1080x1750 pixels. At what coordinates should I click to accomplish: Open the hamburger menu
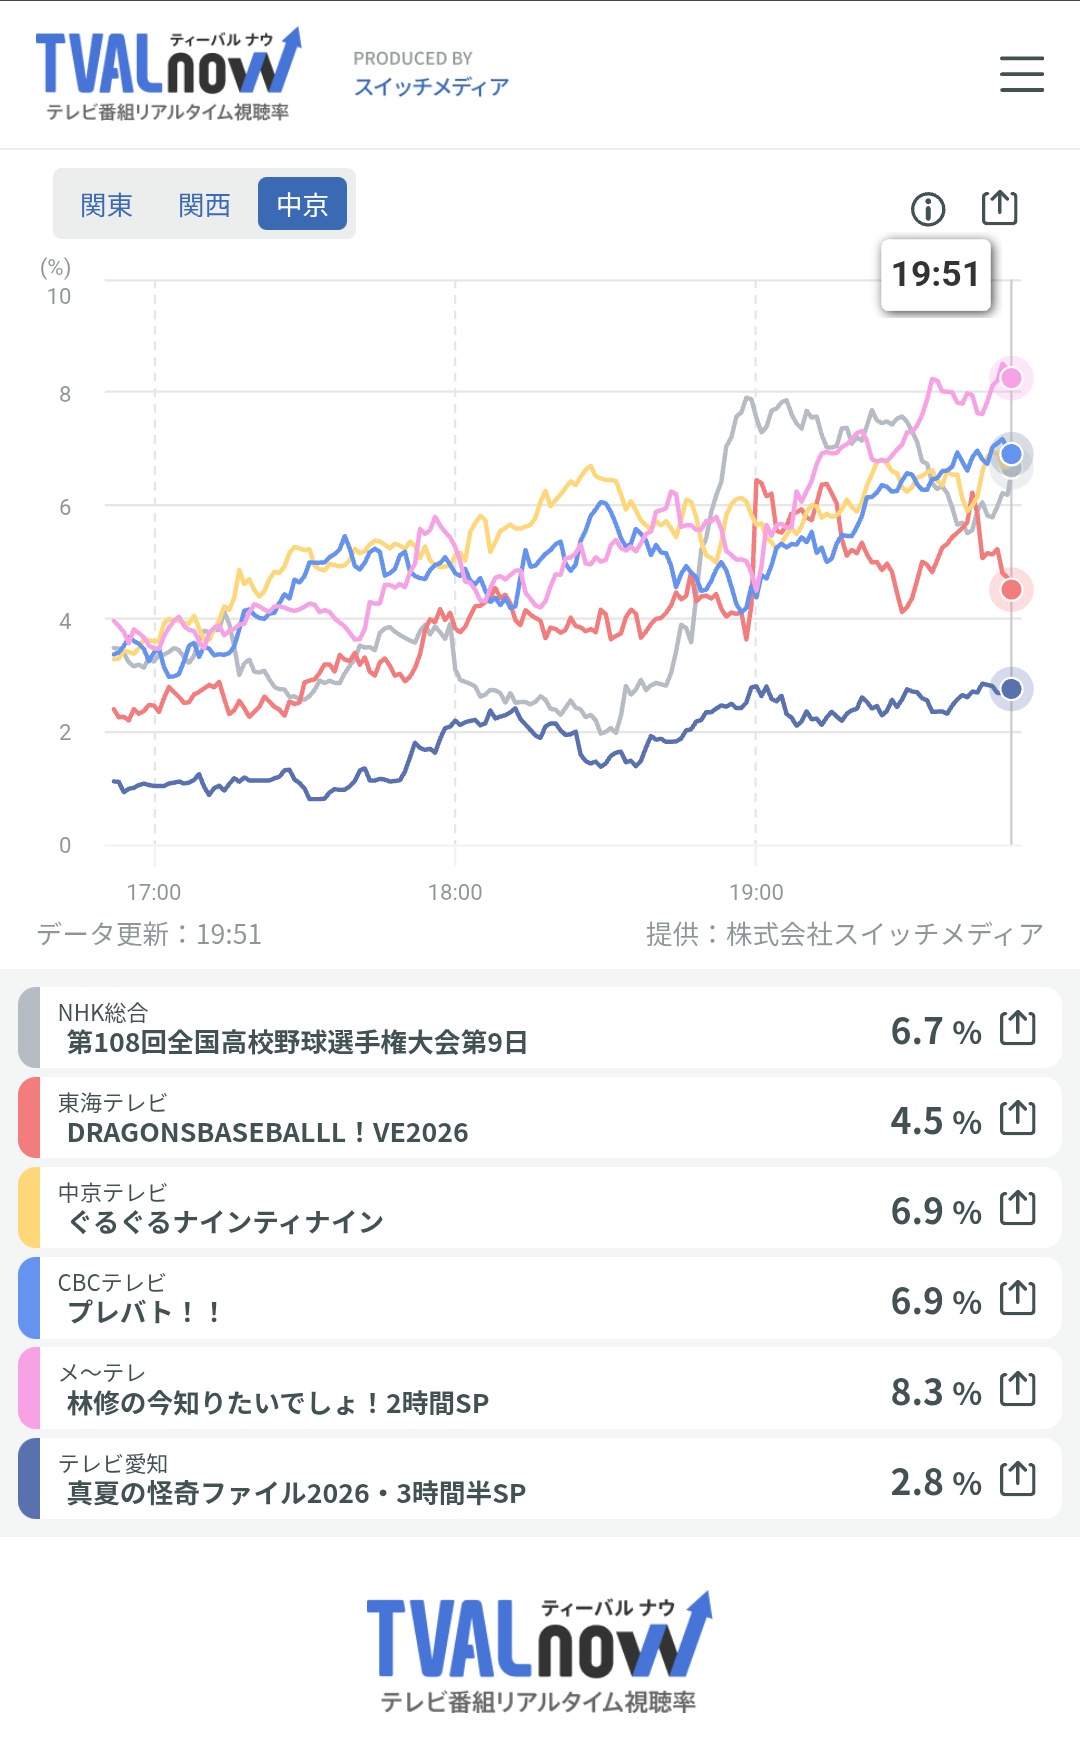[1021, 74]
